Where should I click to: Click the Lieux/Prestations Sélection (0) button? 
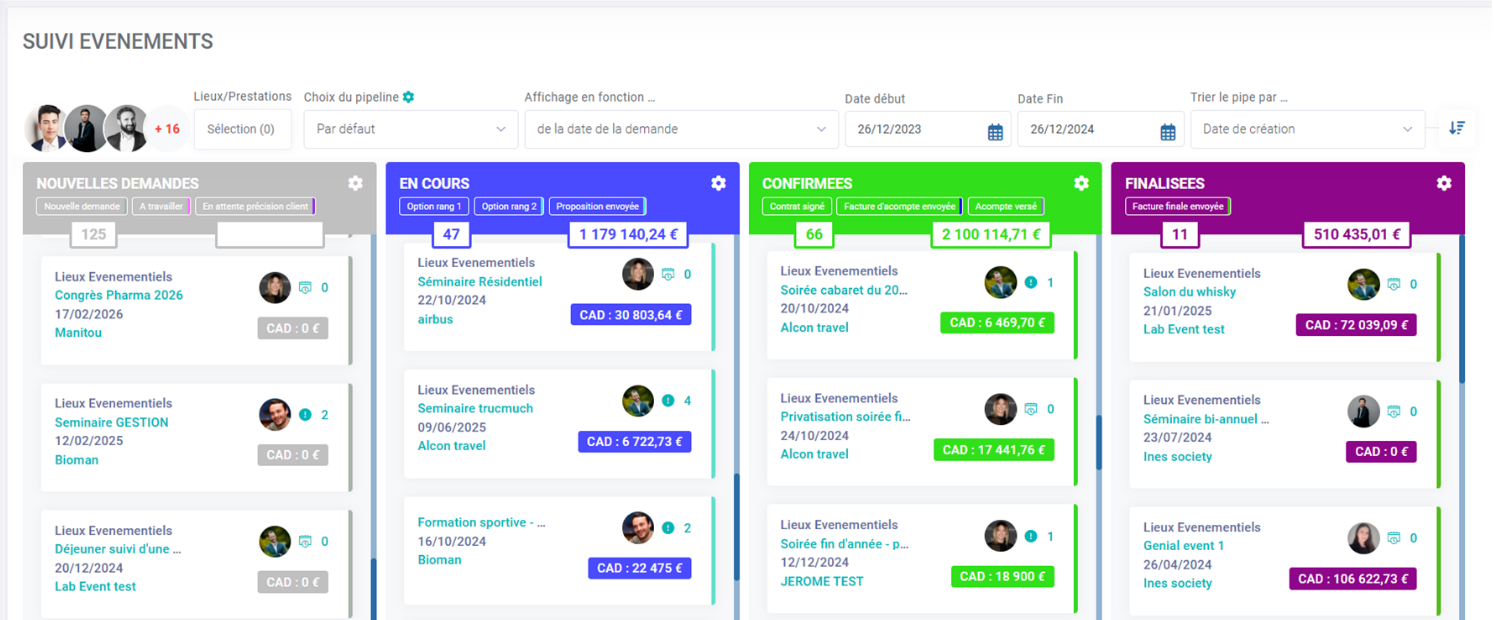tap(242, 129)
